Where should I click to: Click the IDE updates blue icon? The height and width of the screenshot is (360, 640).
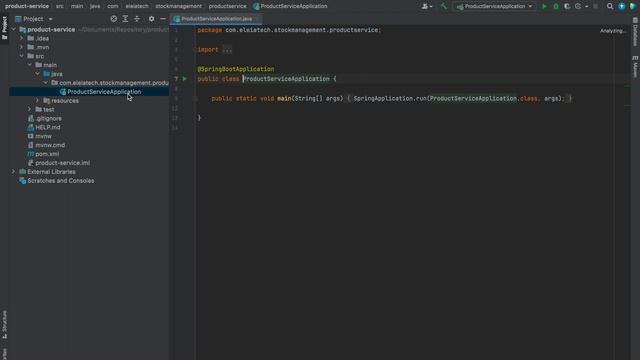pos(622,6)
